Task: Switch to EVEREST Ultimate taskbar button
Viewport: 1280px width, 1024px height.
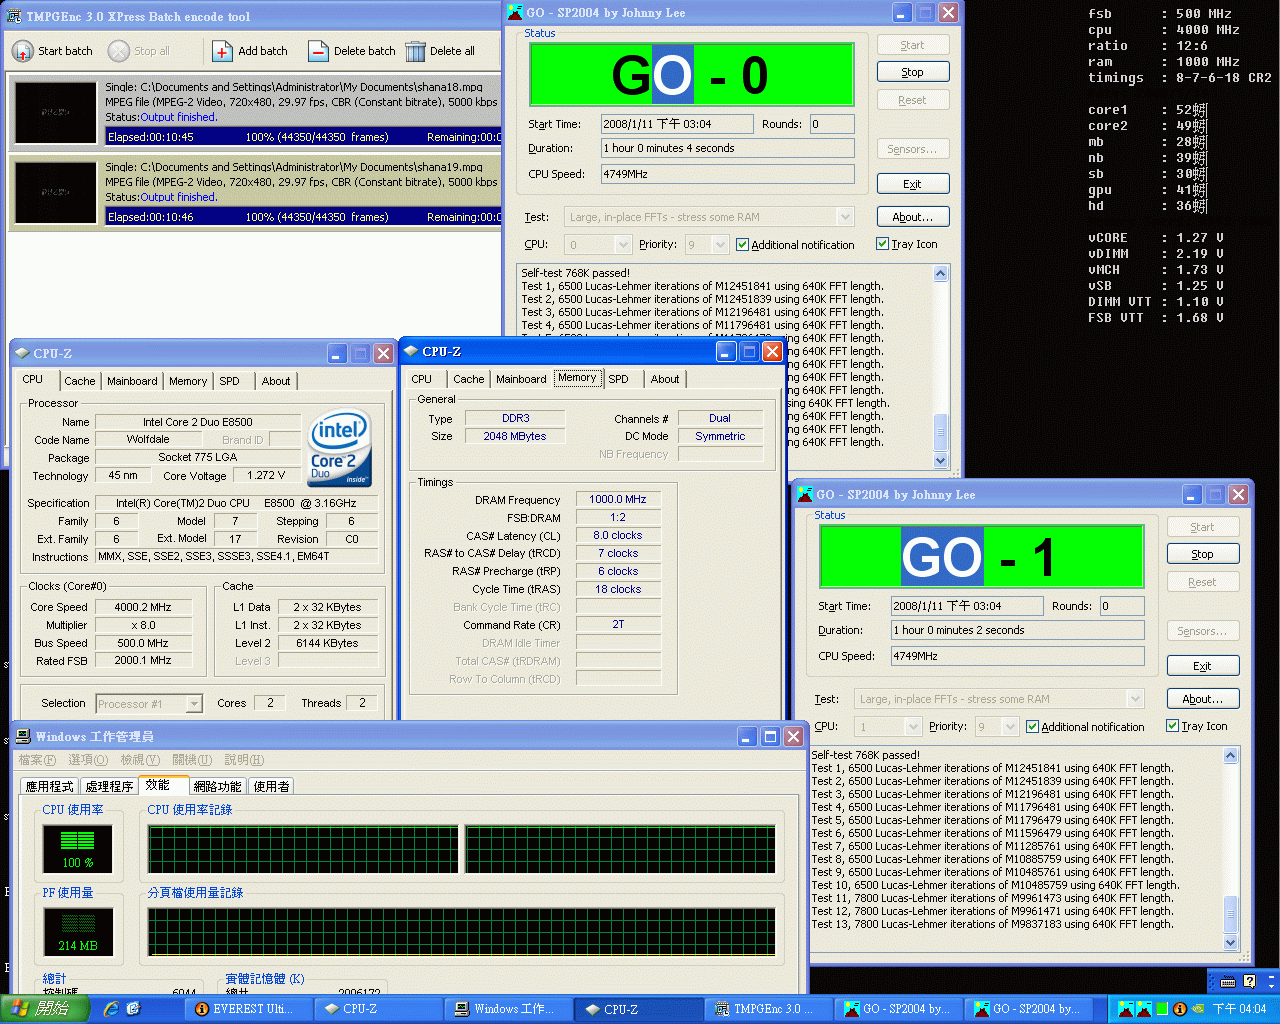Action: [x=250, y=1009]
